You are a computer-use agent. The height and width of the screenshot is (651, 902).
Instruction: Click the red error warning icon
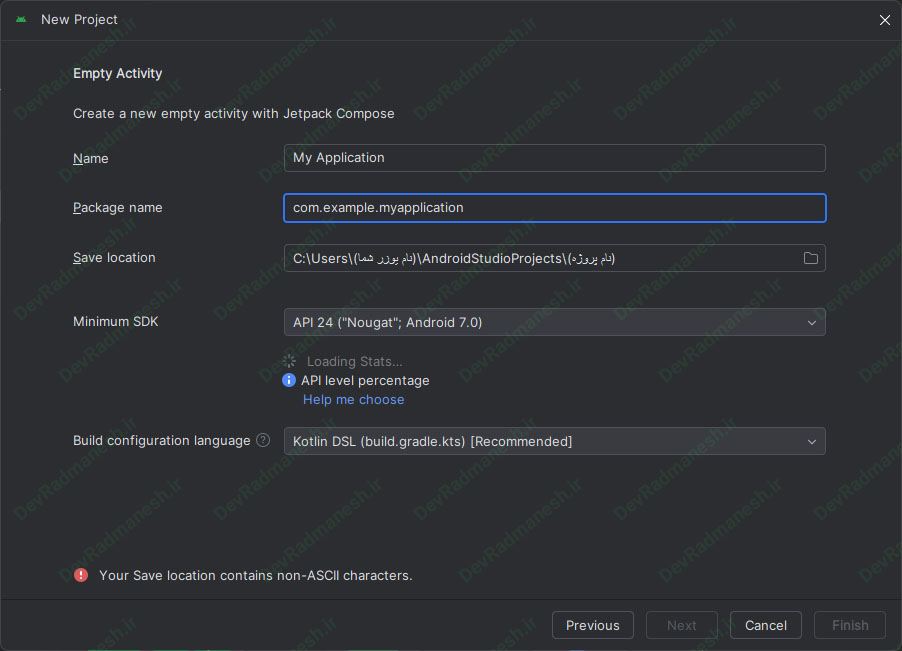[81, 575]
